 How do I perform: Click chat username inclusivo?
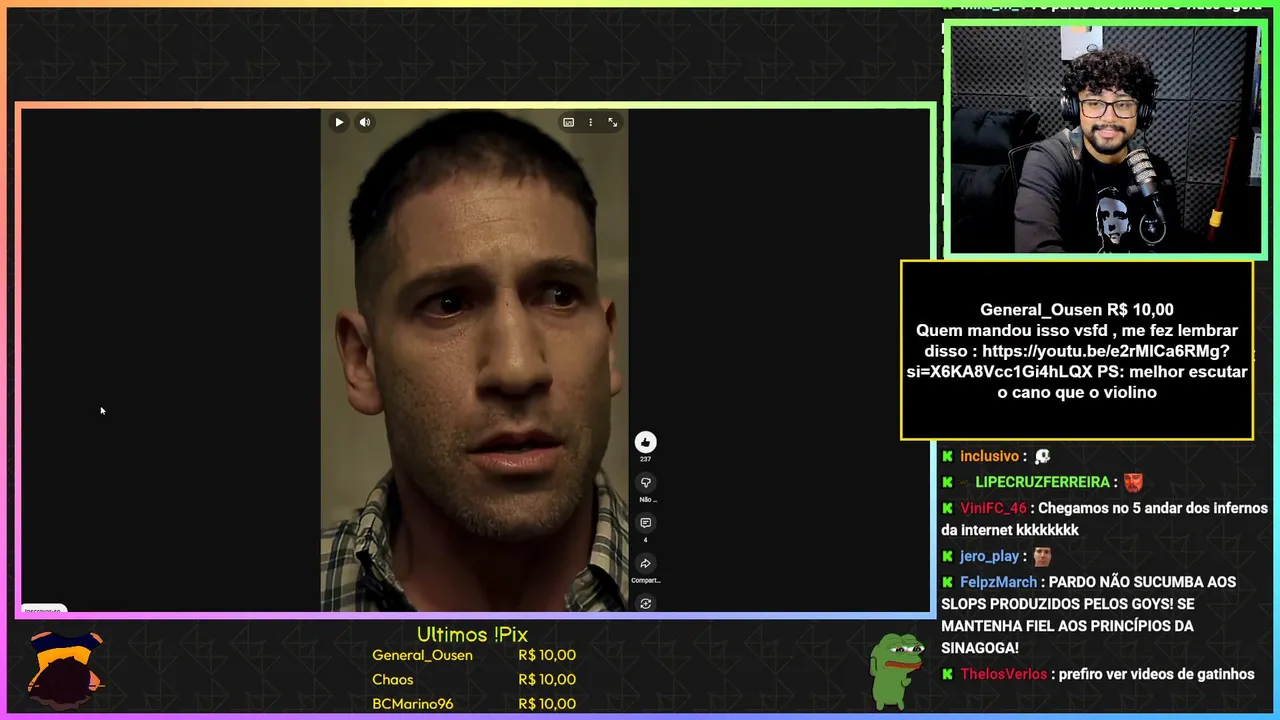[x=989, y=456]
